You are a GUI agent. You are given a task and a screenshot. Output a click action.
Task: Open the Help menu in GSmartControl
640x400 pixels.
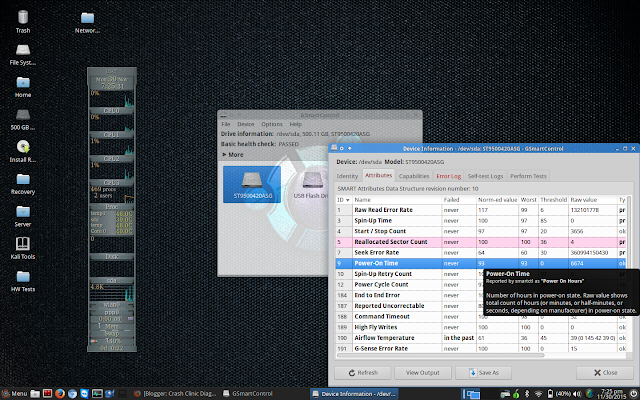click(x=296, y=124)
